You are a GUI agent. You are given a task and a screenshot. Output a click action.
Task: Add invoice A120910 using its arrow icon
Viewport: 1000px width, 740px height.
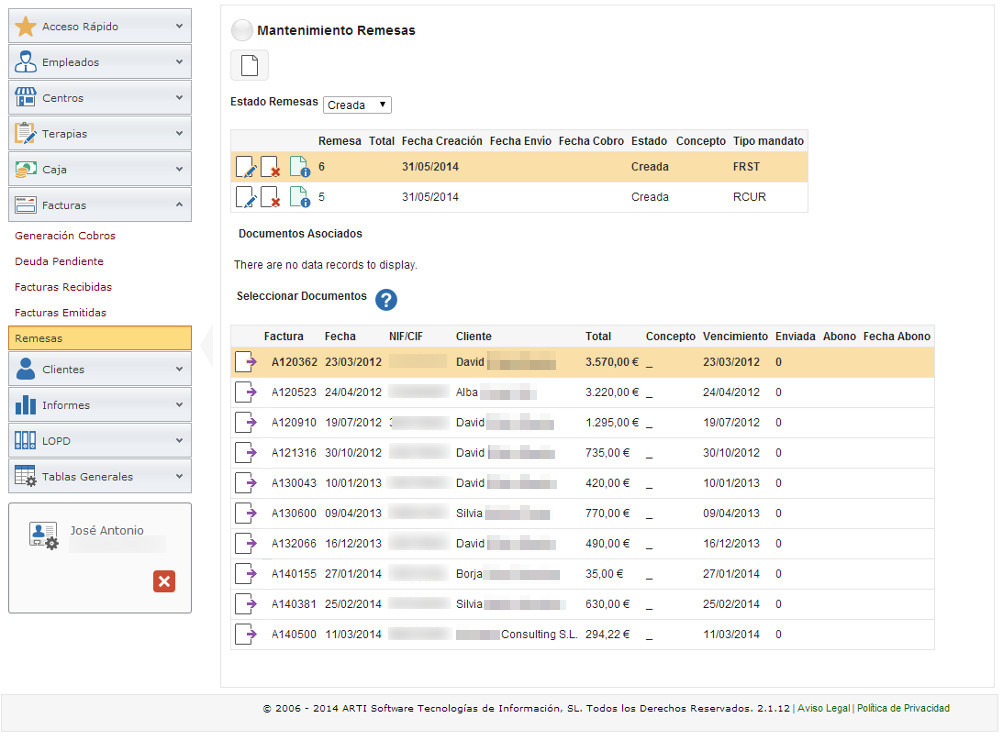(246, 422)
